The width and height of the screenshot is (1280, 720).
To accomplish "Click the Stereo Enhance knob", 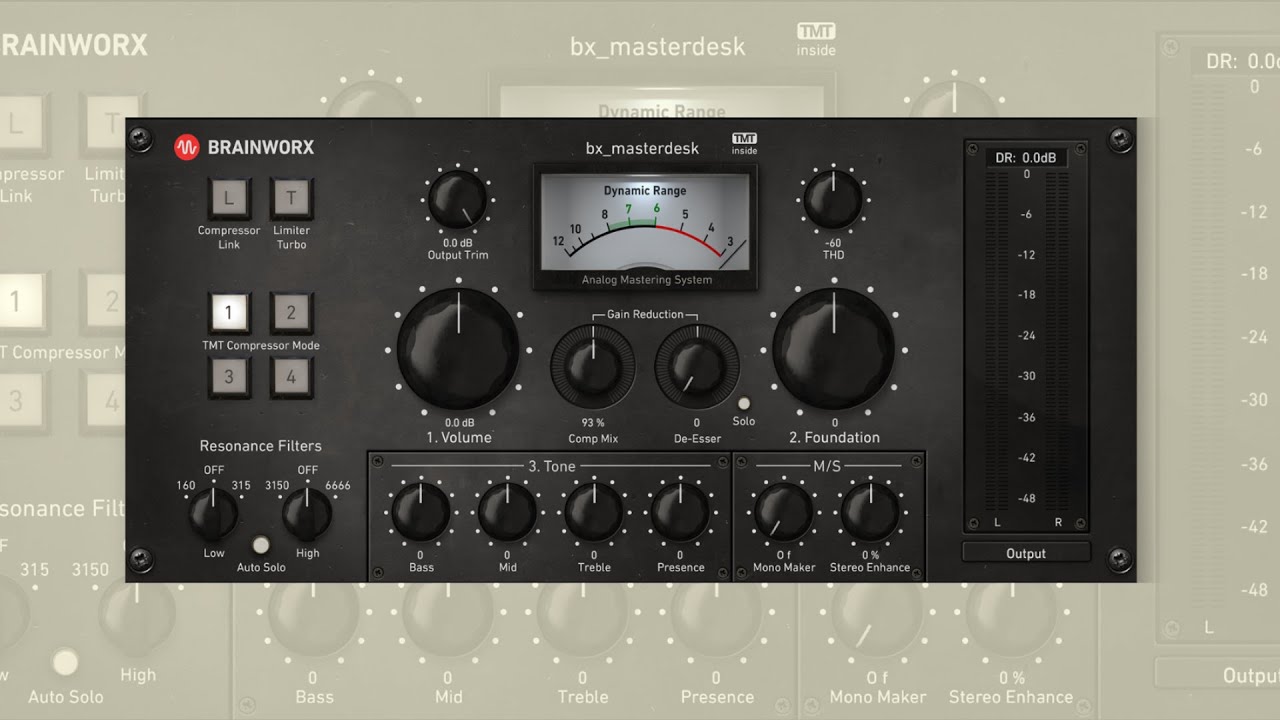I will coord(870,511).
